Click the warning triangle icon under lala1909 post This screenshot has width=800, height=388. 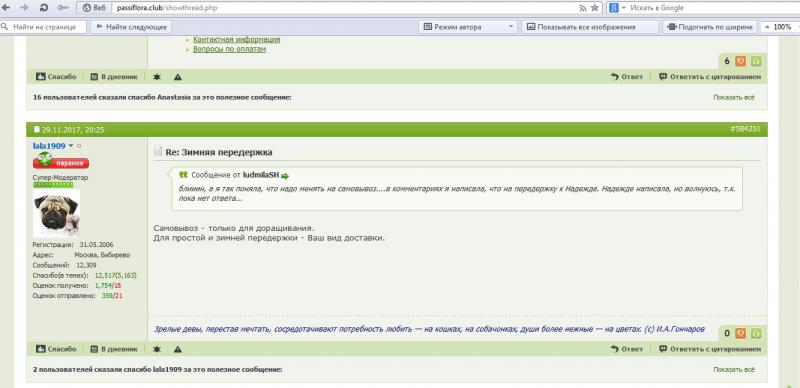coord(178,349)
